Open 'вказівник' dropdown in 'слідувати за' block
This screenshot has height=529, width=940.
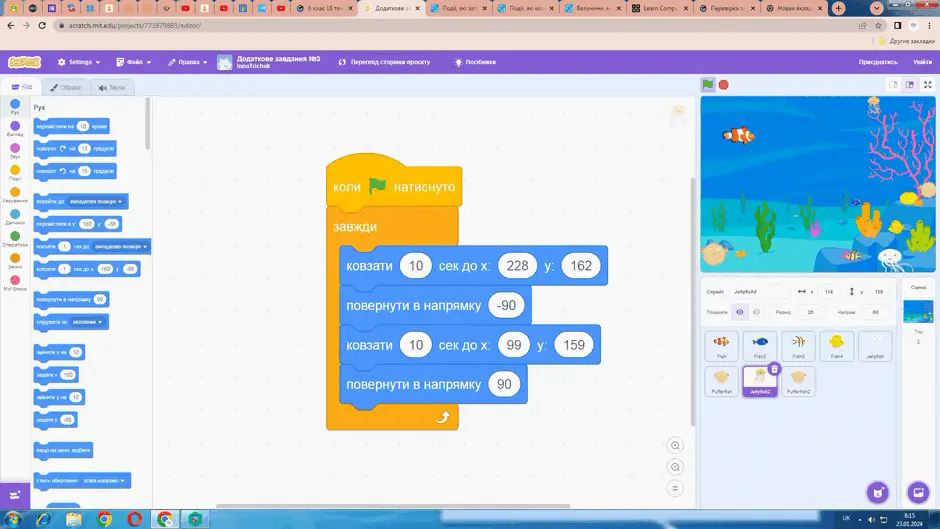click(88, 322)
